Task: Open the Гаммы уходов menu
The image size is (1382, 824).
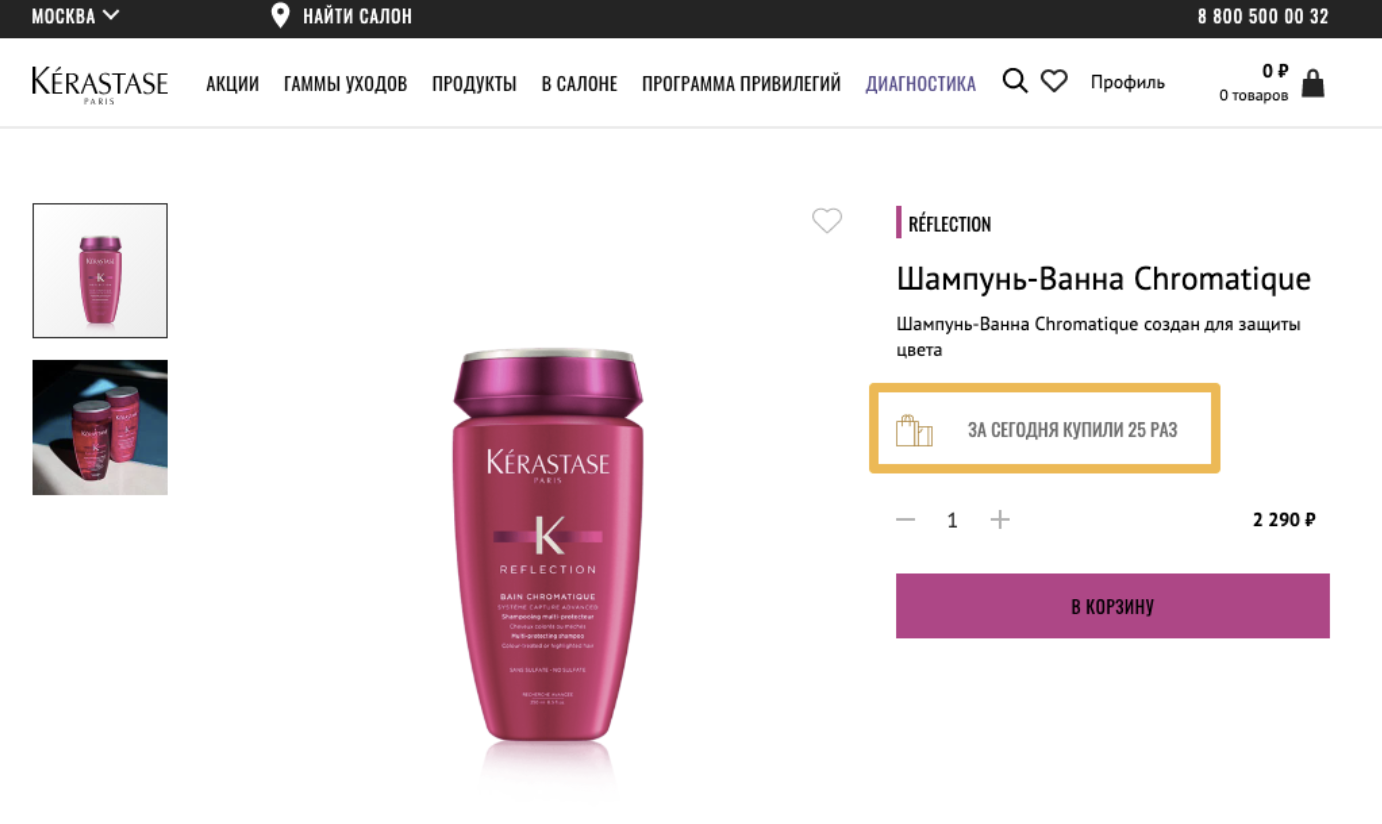Action: click(345, 84)
